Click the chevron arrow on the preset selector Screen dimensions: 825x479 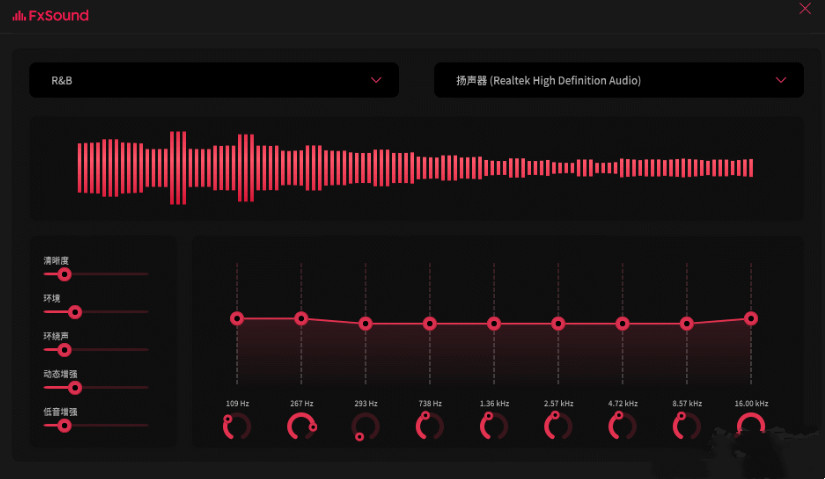point(376,80)
